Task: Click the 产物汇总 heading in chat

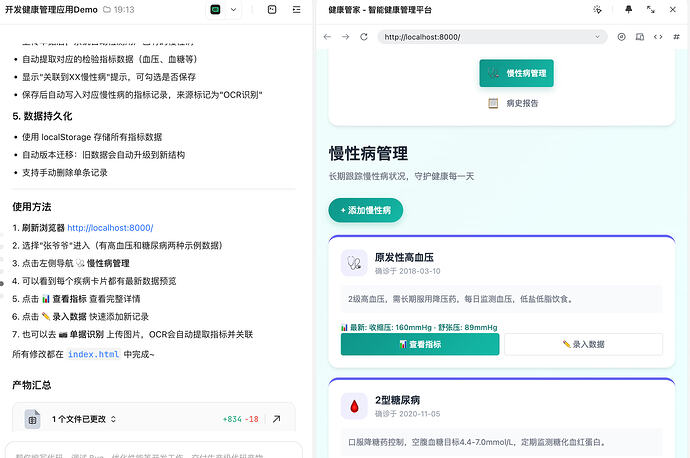Action: pyautogui.click(x=32, y=385)
